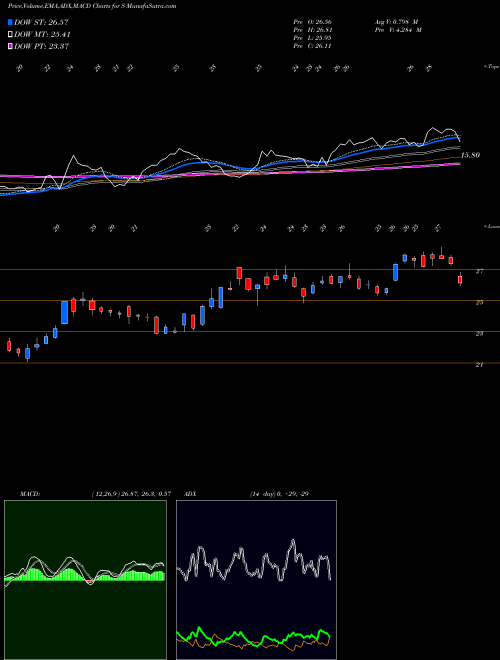Click the 'Pre L: 25.95' value
The width and height of the screenshot is (500, 660).
[x=312, y=38]
